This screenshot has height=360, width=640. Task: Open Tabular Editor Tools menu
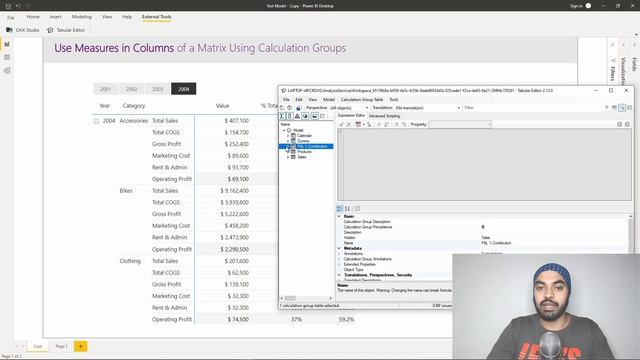point(393,100)
